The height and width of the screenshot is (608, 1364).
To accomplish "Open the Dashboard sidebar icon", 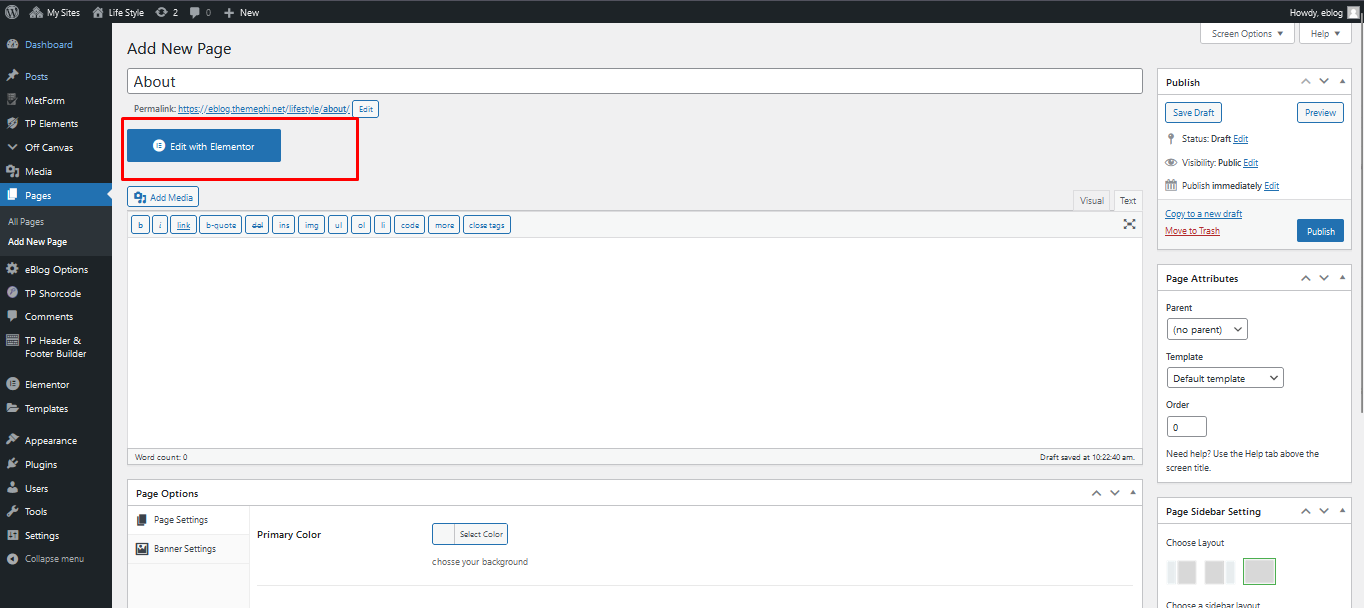I will pos(12,45).
